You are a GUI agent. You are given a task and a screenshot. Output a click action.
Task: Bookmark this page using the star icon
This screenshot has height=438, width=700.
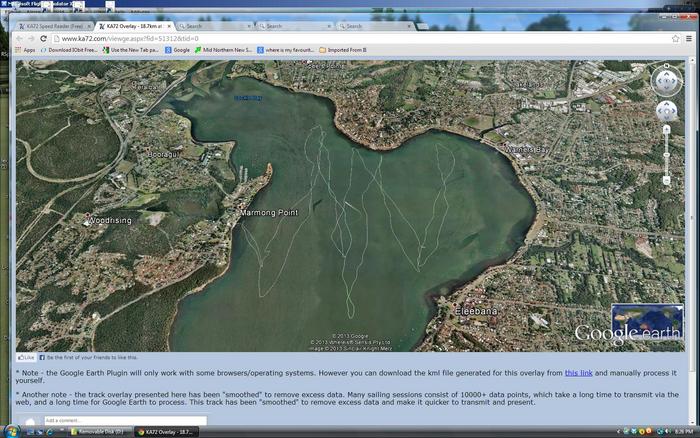click(674, 38)
